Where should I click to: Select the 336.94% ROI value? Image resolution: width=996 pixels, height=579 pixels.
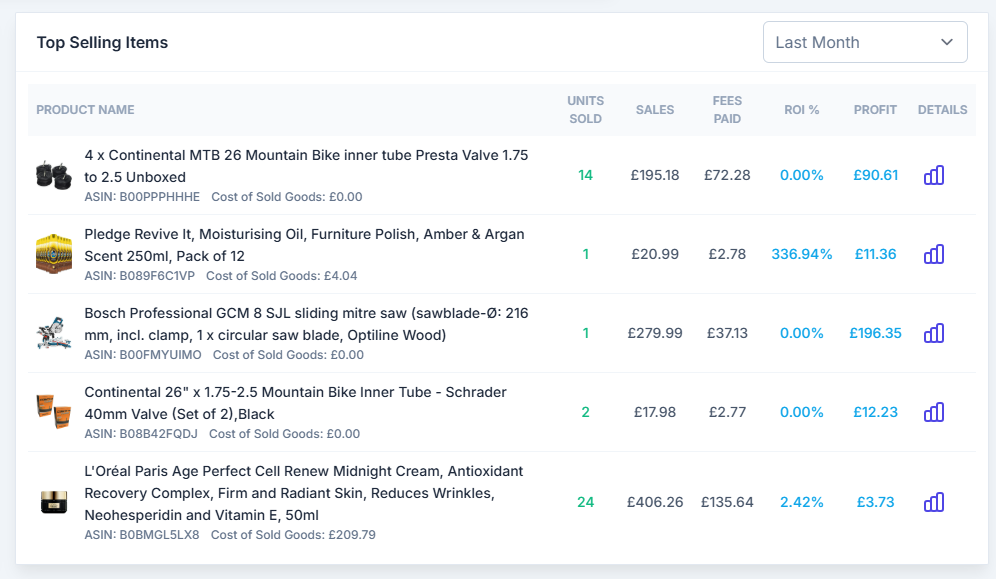point(801,254)
